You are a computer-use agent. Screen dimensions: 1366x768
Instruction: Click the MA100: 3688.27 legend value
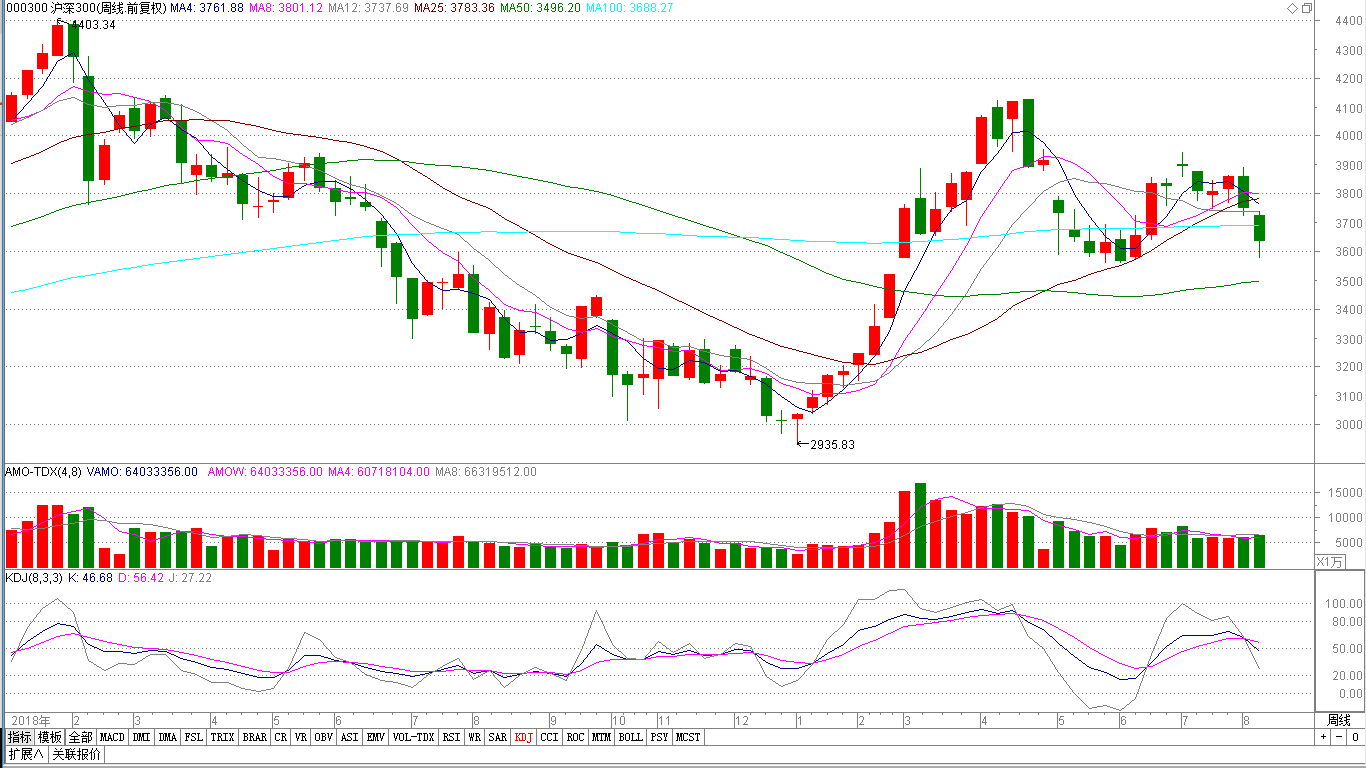click(630, 8)
